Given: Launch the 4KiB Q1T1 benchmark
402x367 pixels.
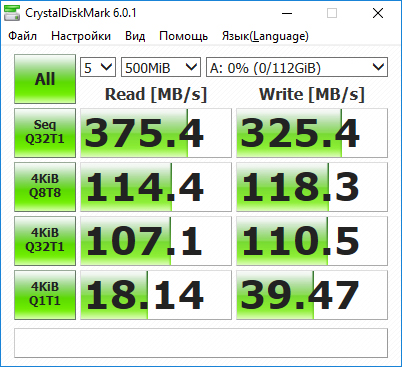Looking at the screenshot, I should [x=45, y=295].
